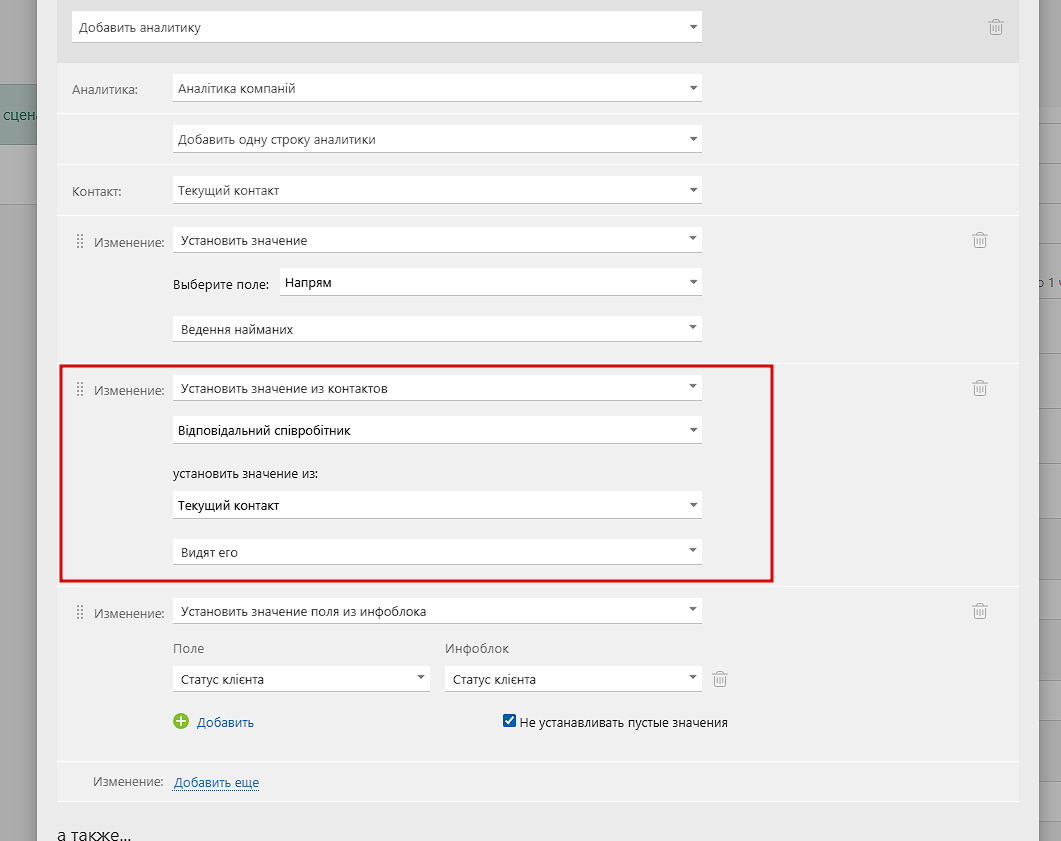The height and width of the screenshot is (841, 1061).
Task: Grab drag handle of 'Установить значение' row
Action: click(80, 241)
